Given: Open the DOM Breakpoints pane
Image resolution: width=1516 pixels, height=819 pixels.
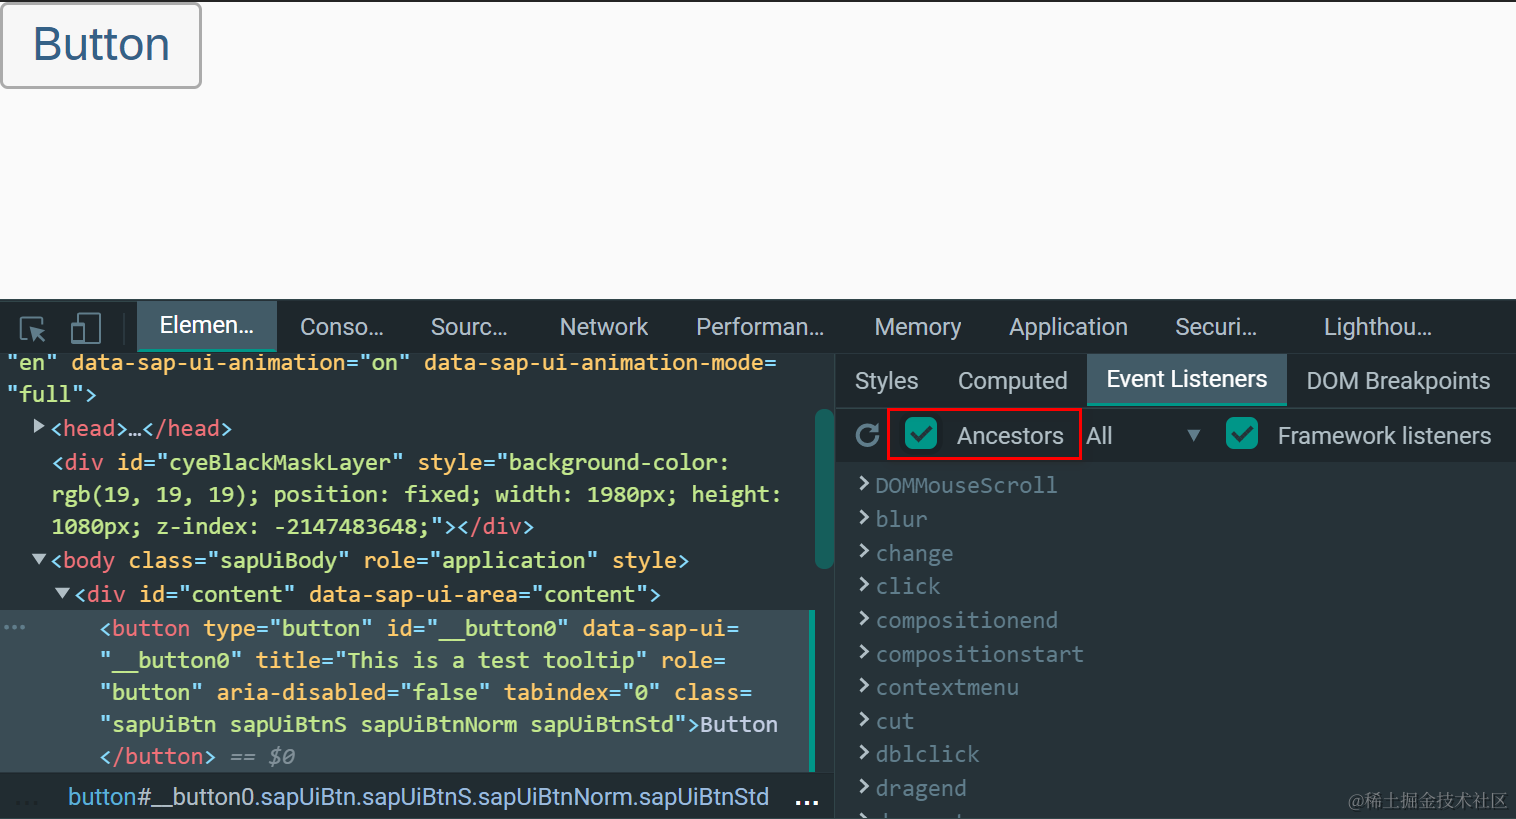Looking at the screenshot, I should point(1398,381).
